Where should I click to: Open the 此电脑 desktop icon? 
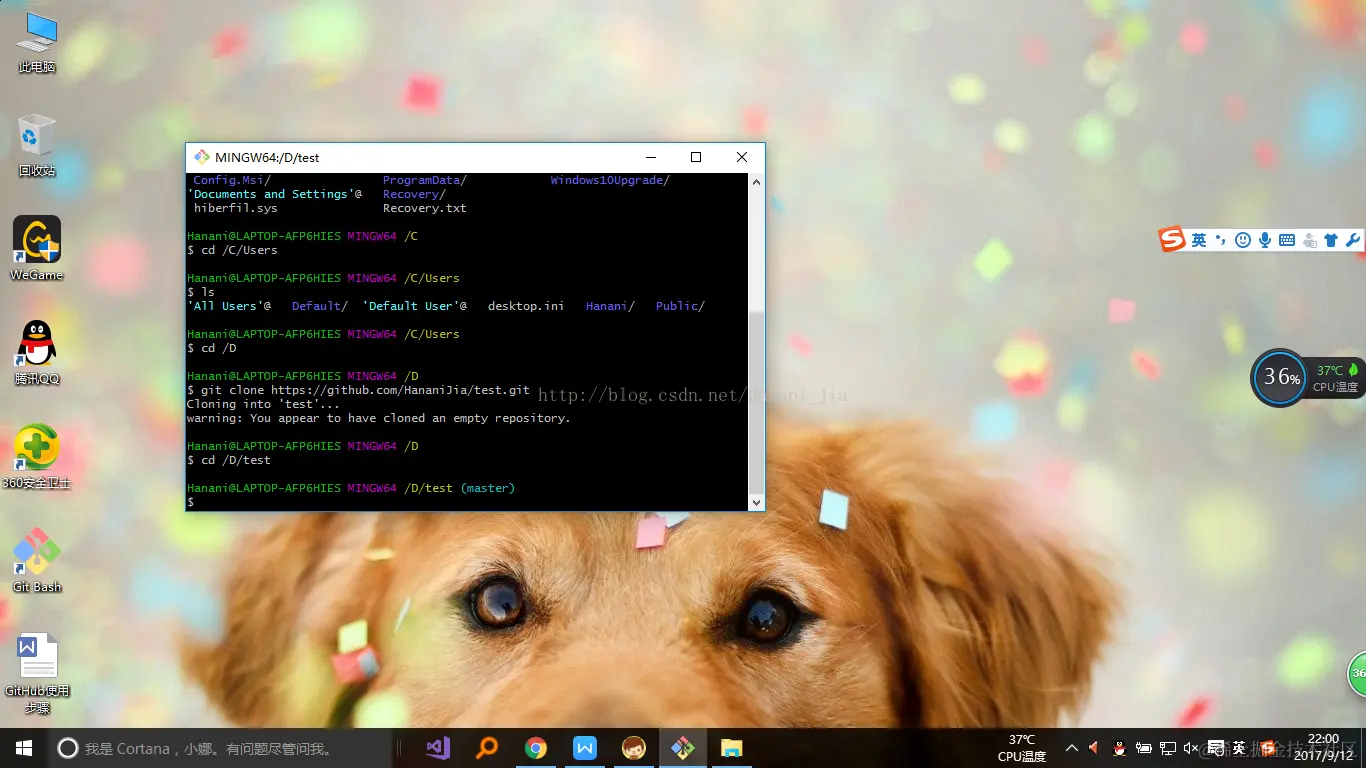(x=37, y=42)
